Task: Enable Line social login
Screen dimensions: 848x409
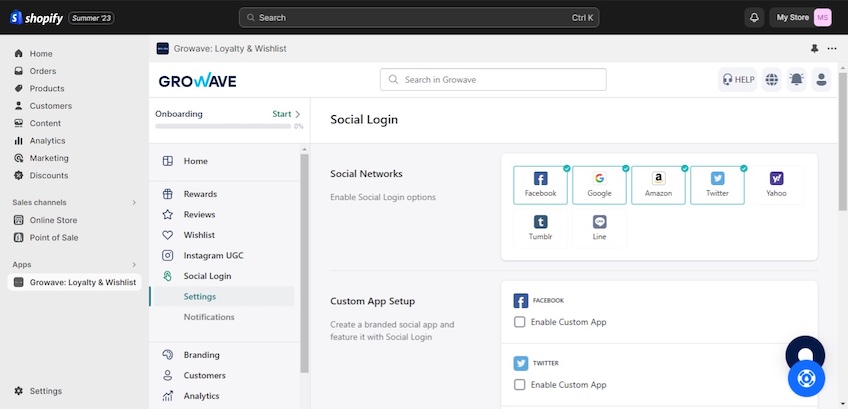Action: pyautogui.click(x=599, y=228)
